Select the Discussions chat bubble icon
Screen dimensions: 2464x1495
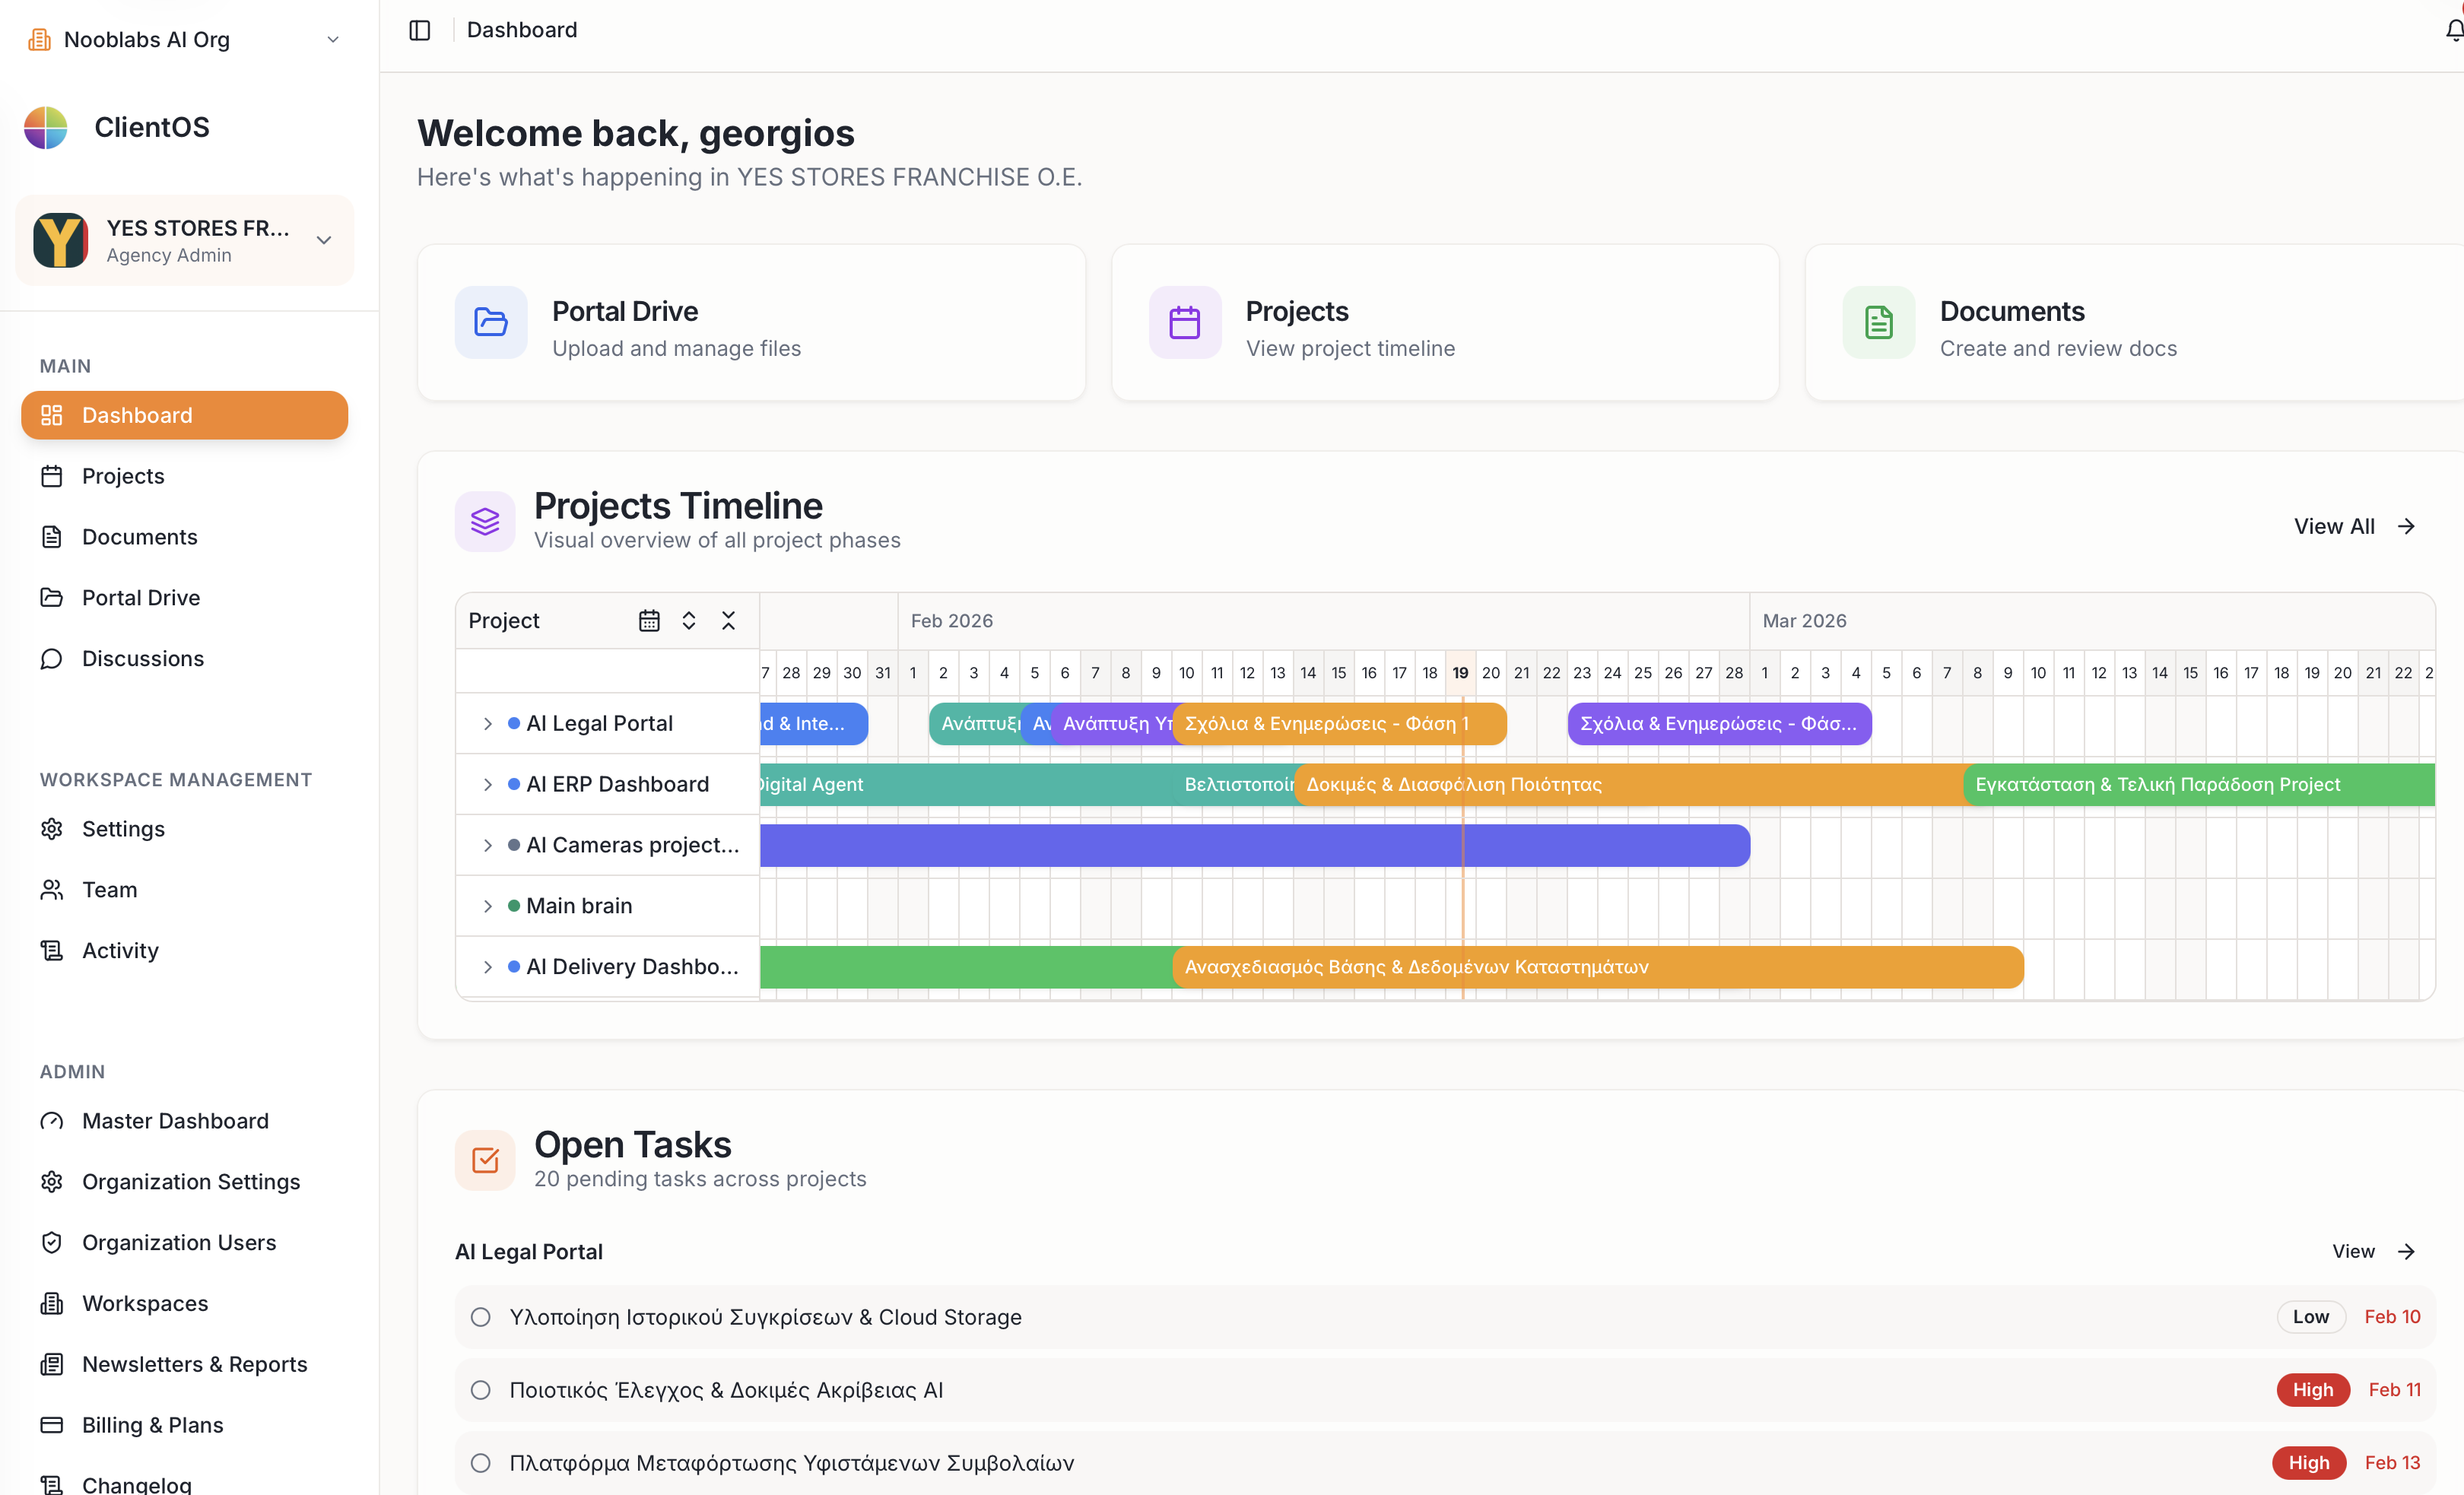pos(53,658)
